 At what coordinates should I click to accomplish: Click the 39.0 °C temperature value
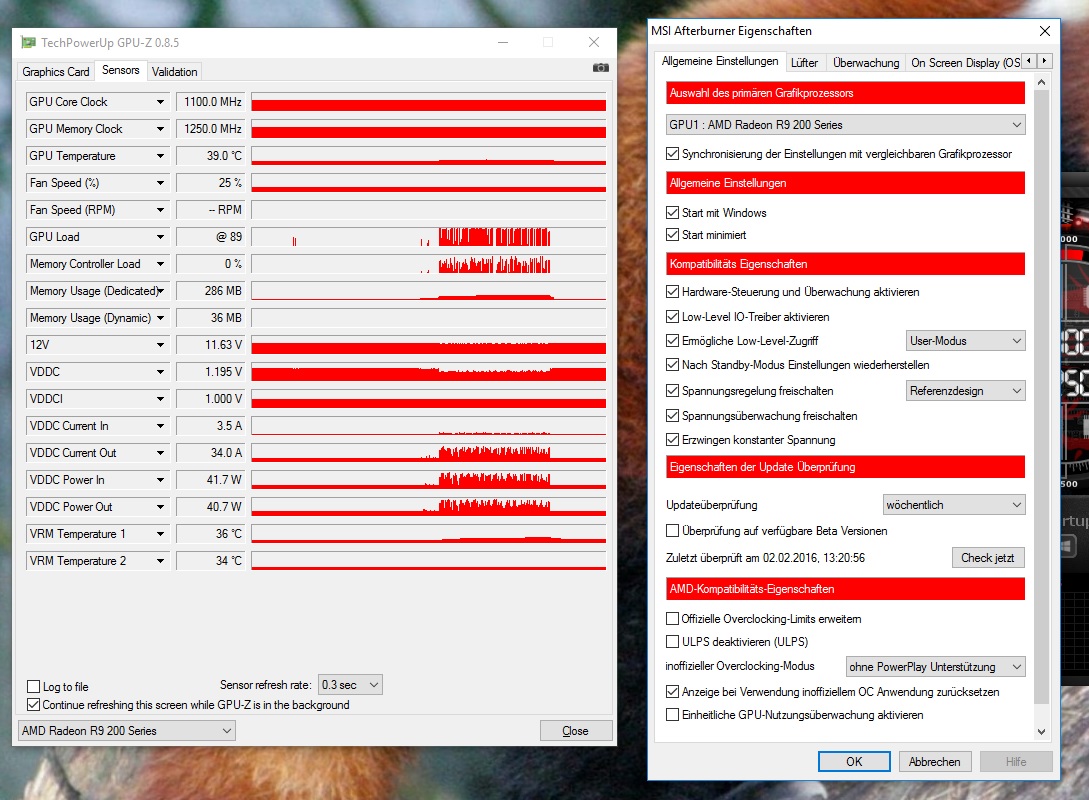210,156
